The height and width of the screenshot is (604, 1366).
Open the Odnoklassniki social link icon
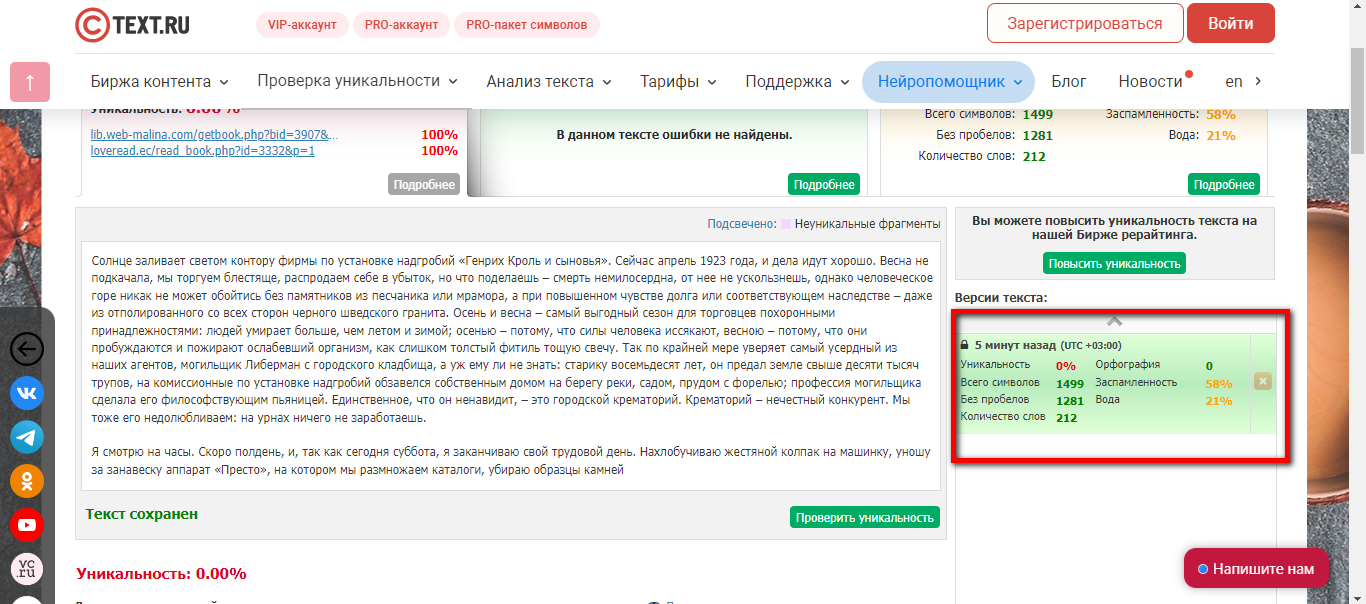pos(27,481)
